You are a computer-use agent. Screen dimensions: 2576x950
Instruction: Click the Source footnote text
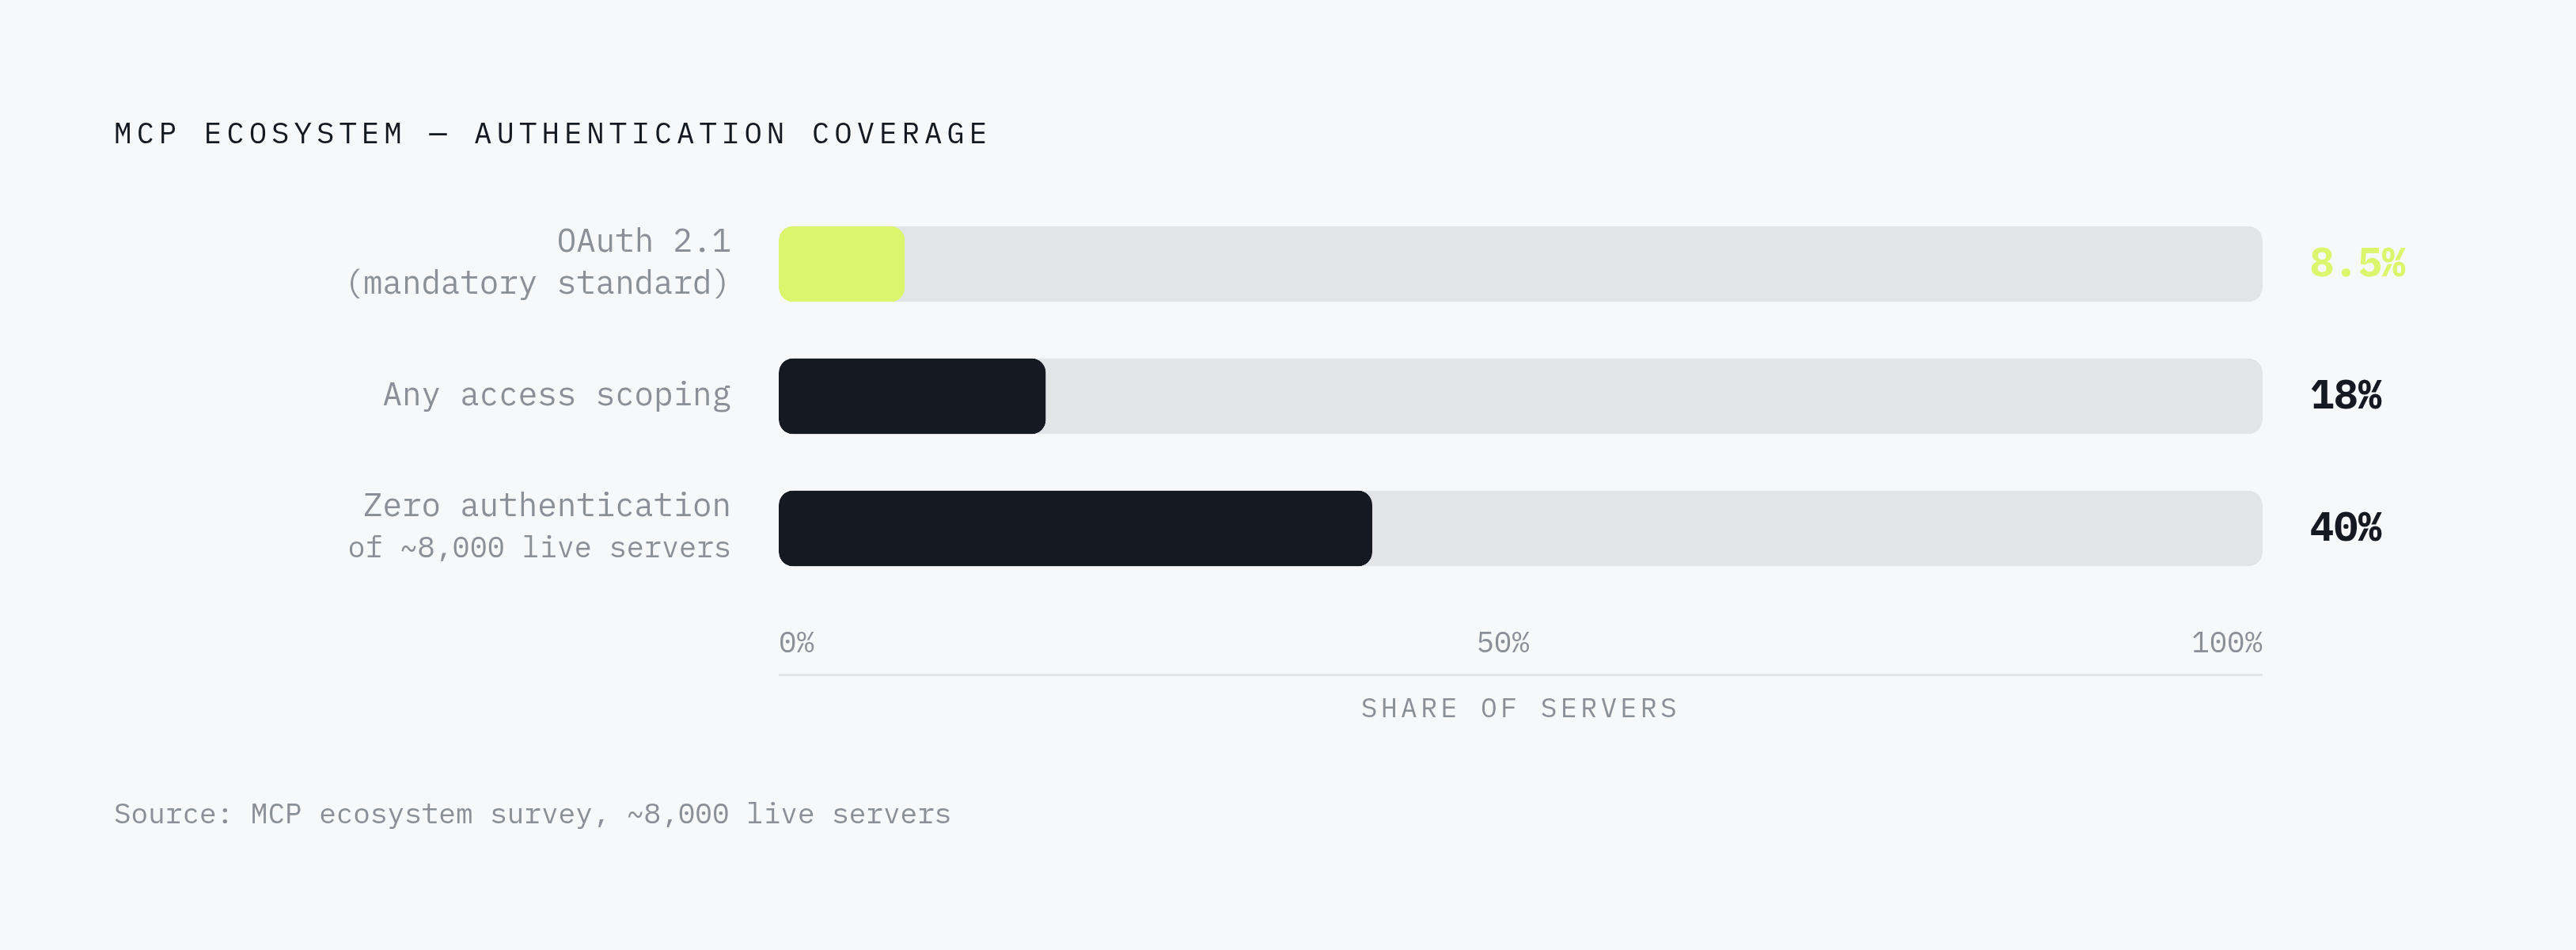click(x=532, y=814)
